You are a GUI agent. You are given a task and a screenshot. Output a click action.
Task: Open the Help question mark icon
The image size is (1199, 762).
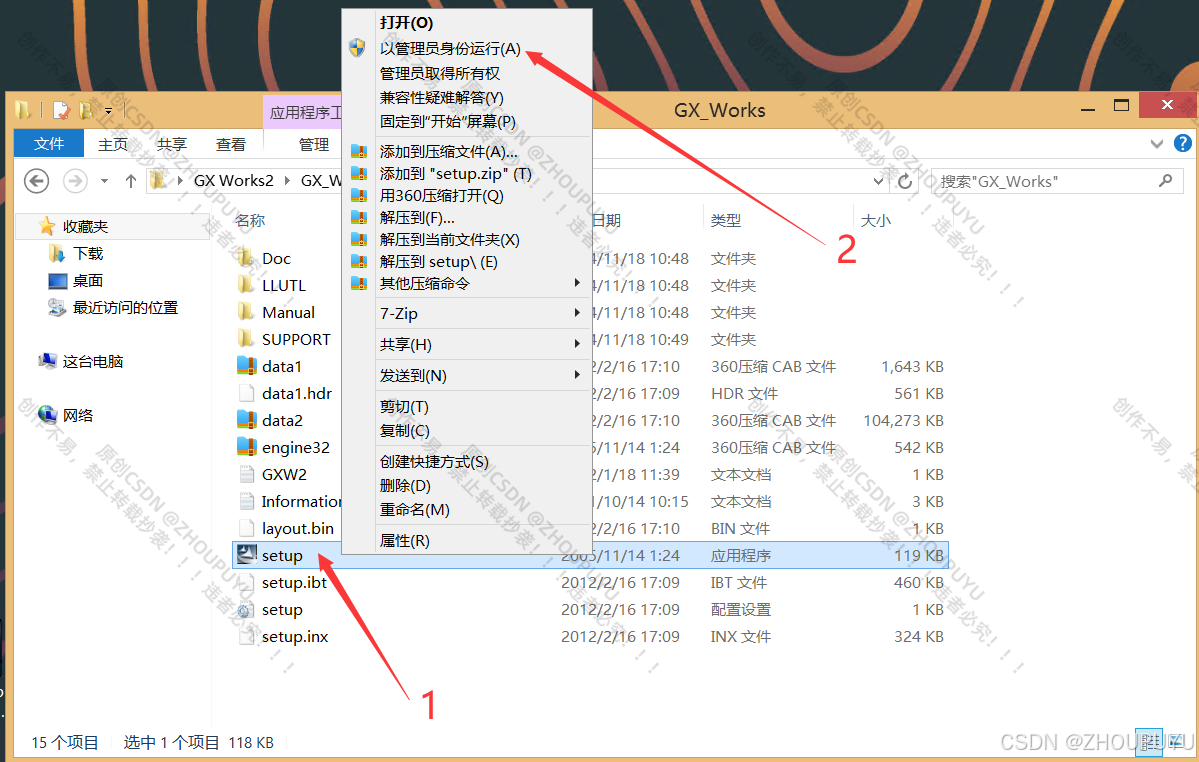pyautogui.click(x=1182, y=143)
